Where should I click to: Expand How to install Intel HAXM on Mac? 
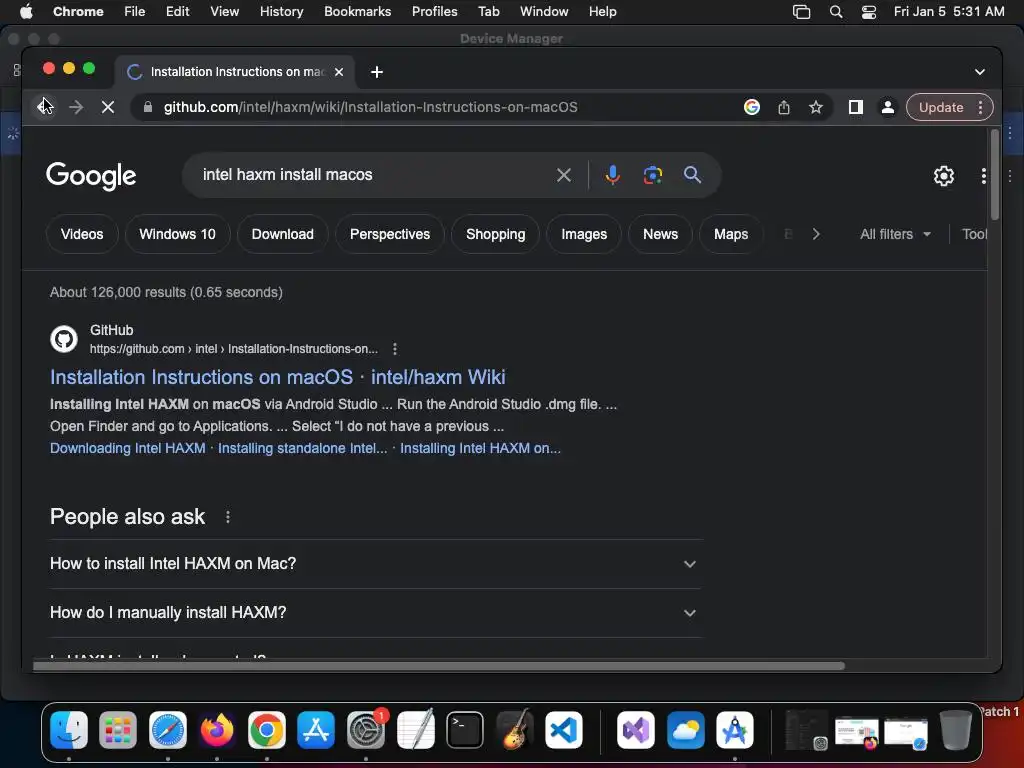point(376,564)
